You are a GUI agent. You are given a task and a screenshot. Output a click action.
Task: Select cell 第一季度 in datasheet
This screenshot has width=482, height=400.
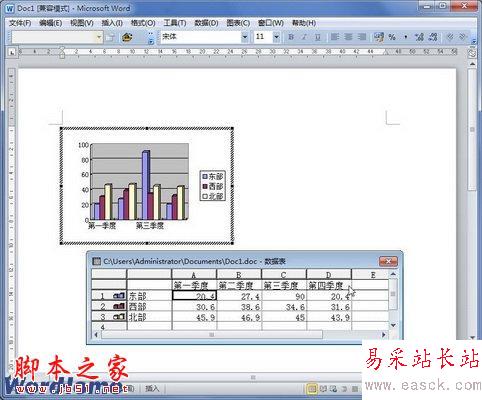pyautogui.click(x=194, y=285)
